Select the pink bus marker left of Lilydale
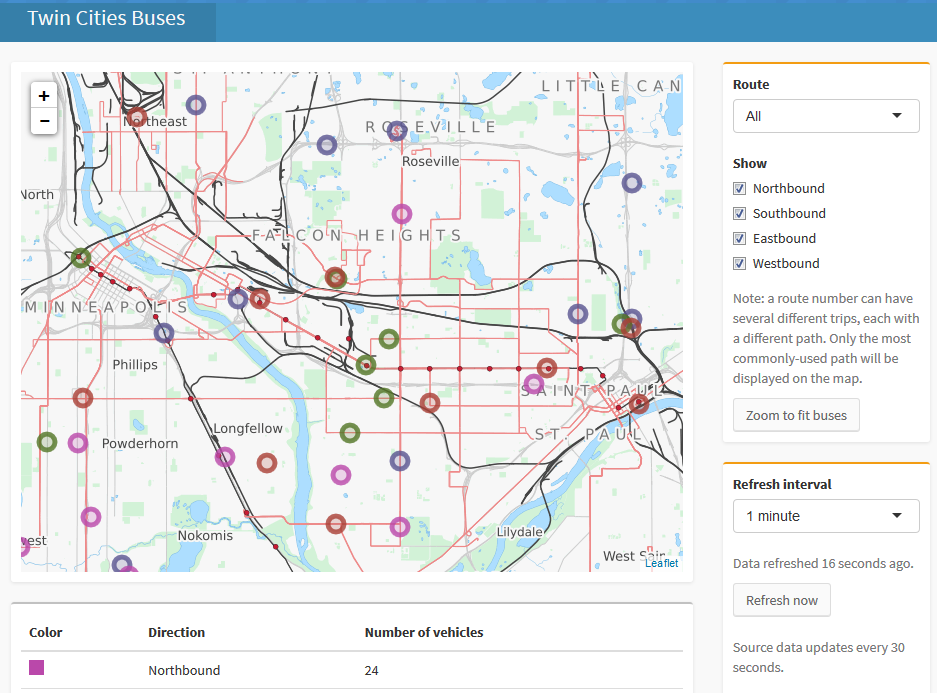937x693 pixels. [400, 526]
